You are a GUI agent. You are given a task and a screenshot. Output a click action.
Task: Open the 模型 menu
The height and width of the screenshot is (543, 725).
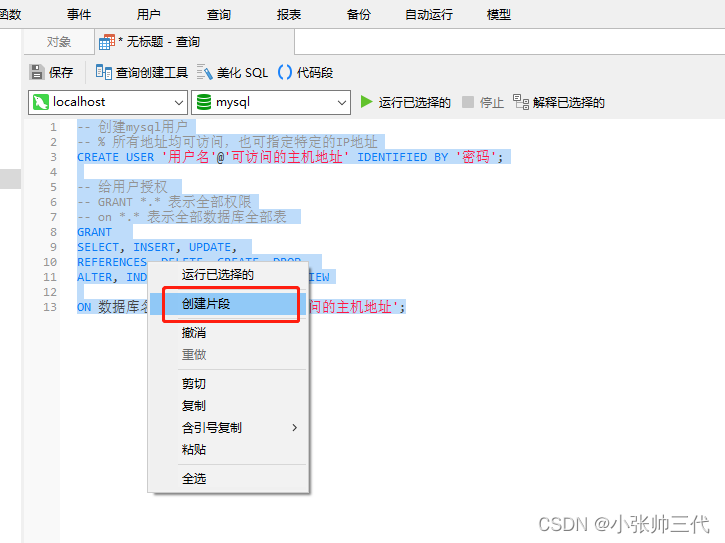[x=499, y=15]
